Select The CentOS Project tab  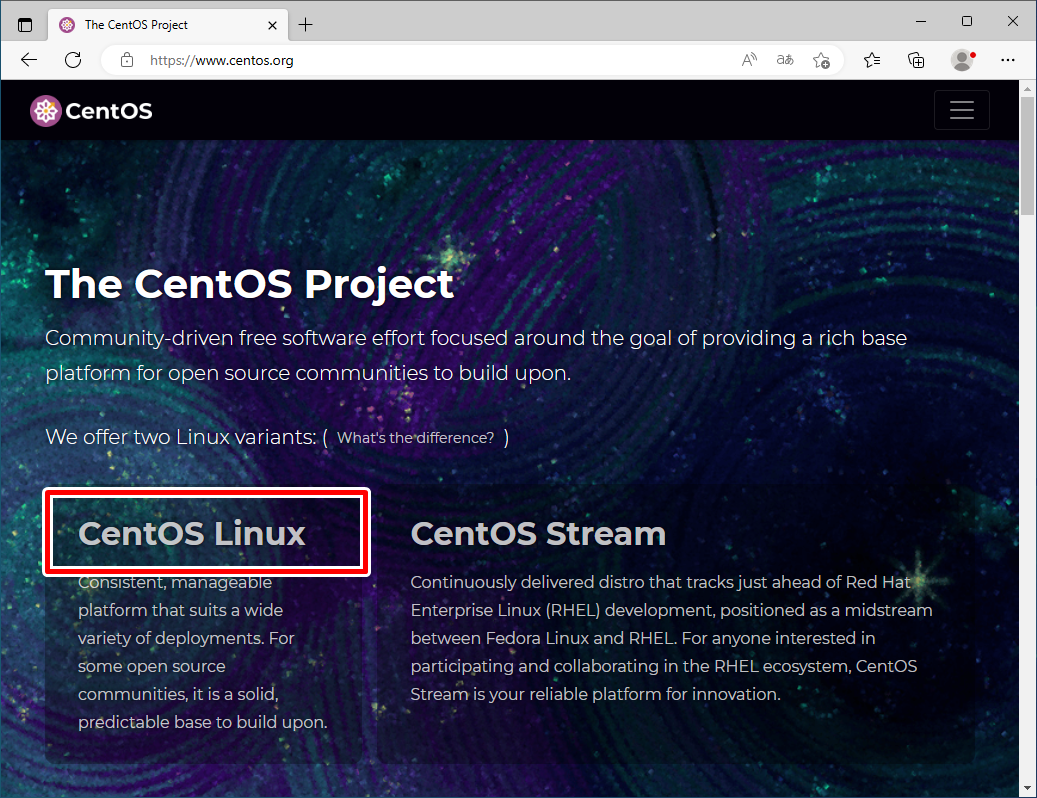[x=168, y=25]
